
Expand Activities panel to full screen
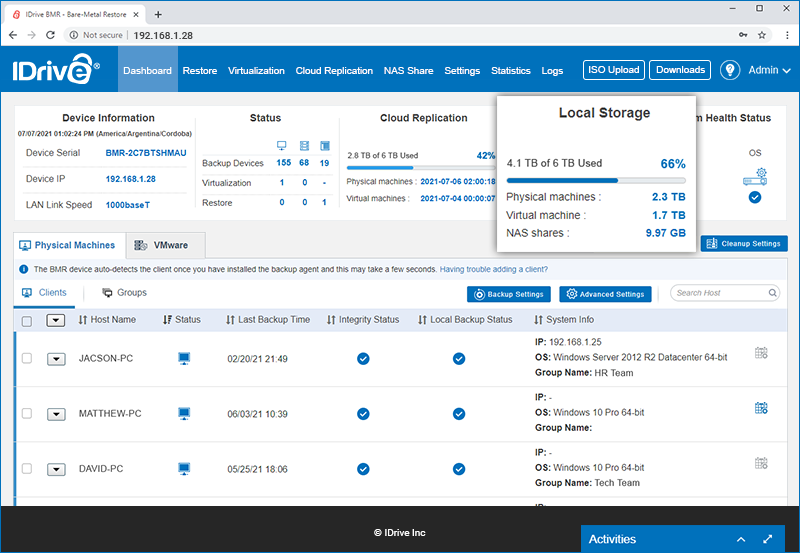[767, 539]
